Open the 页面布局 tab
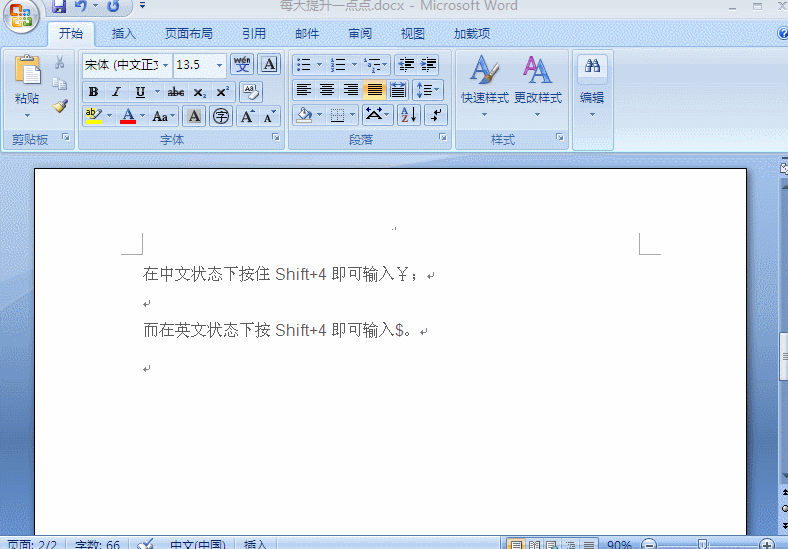 pos(188,34)
